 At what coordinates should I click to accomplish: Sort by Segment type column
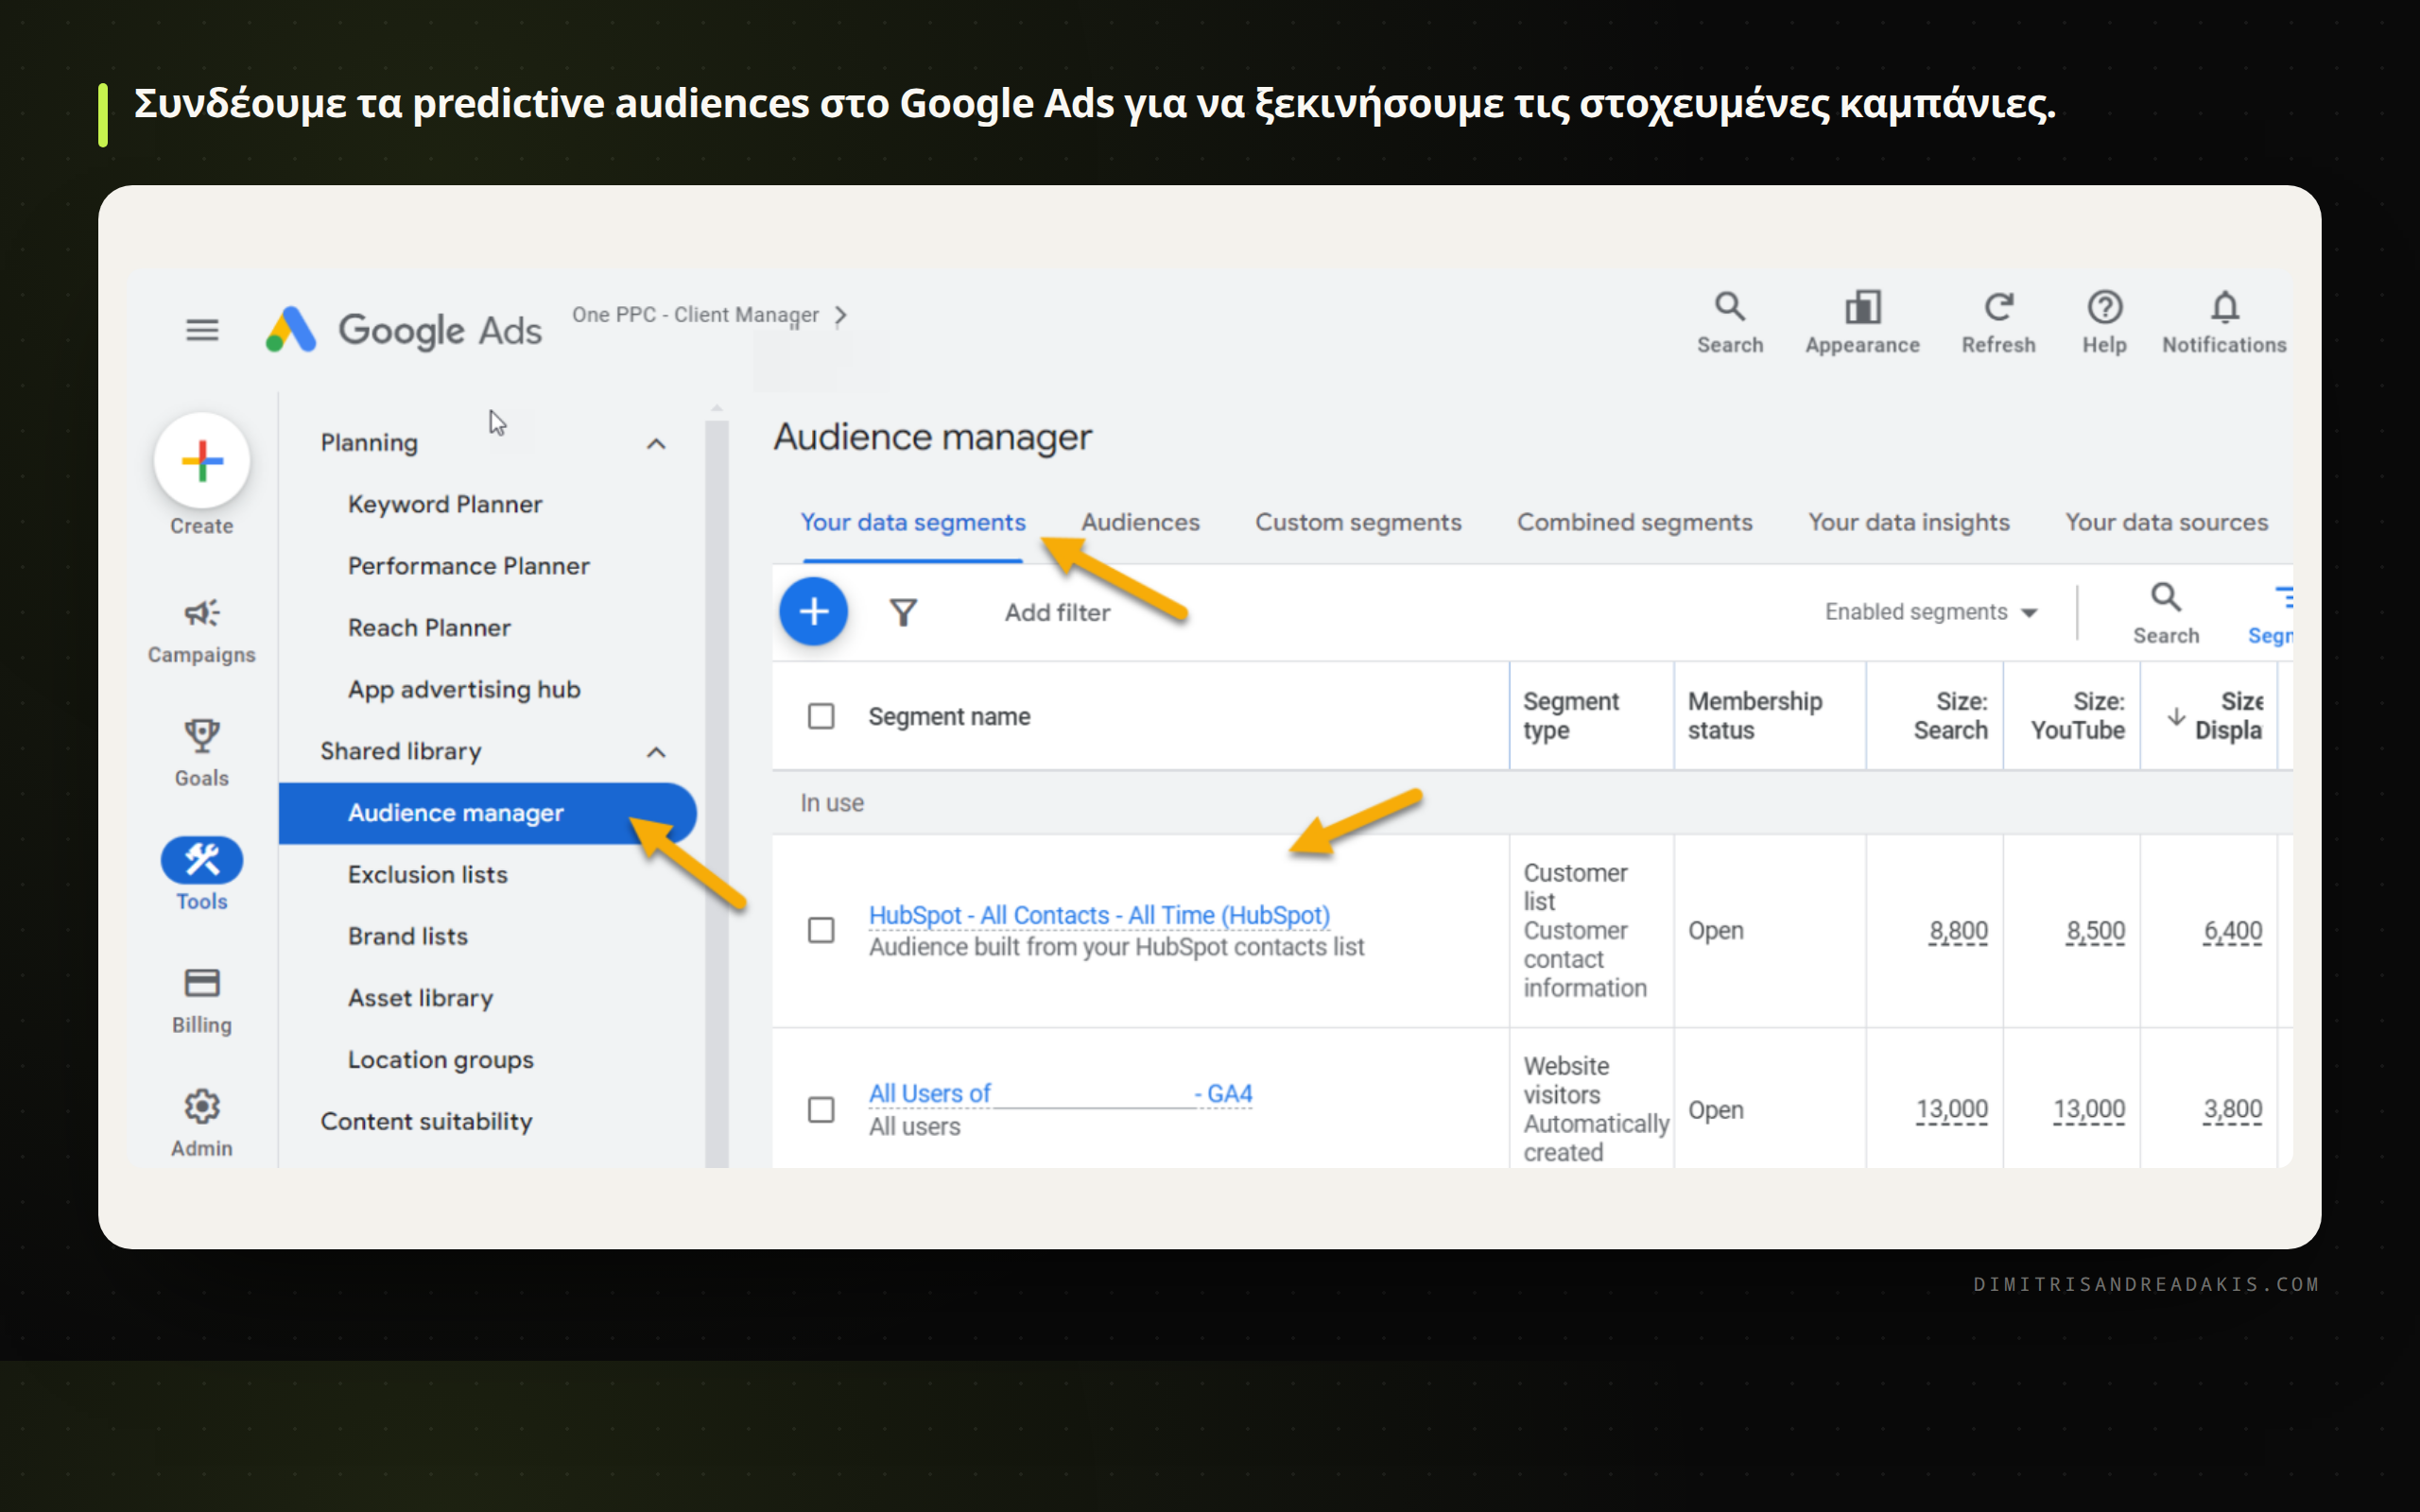(1571, 716)
